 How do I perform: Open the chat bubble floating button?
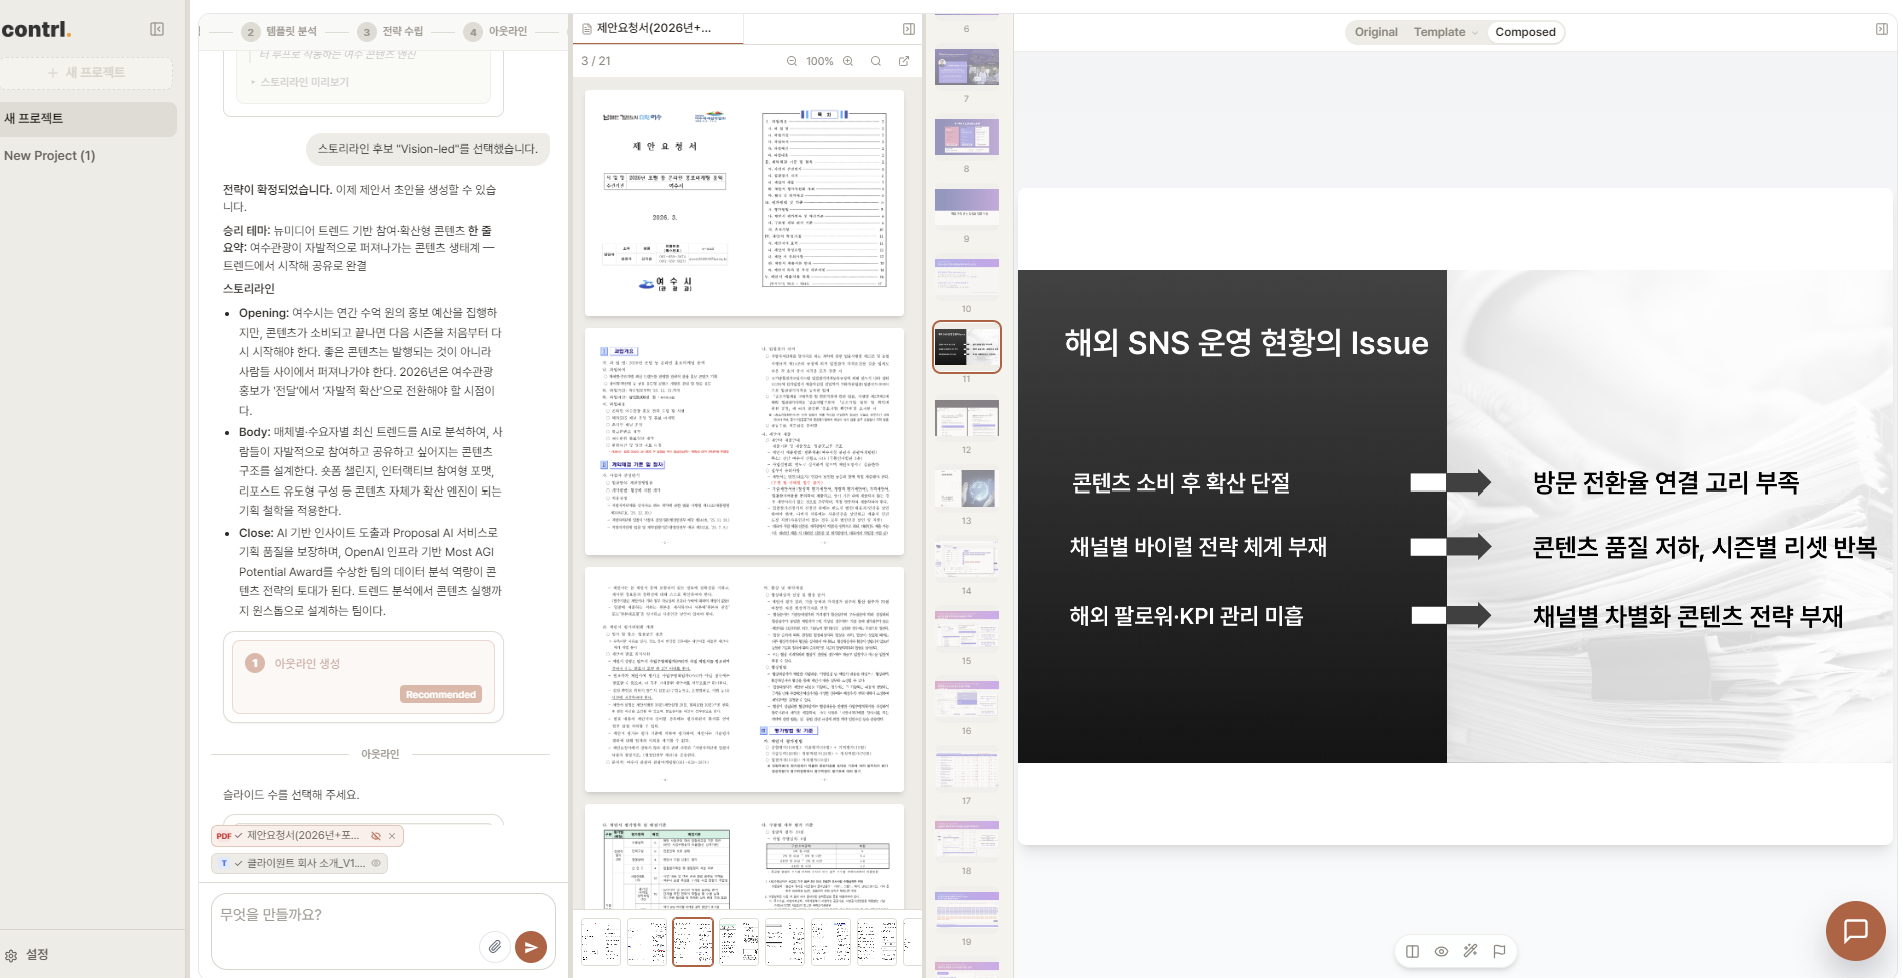click(1856, 931)
